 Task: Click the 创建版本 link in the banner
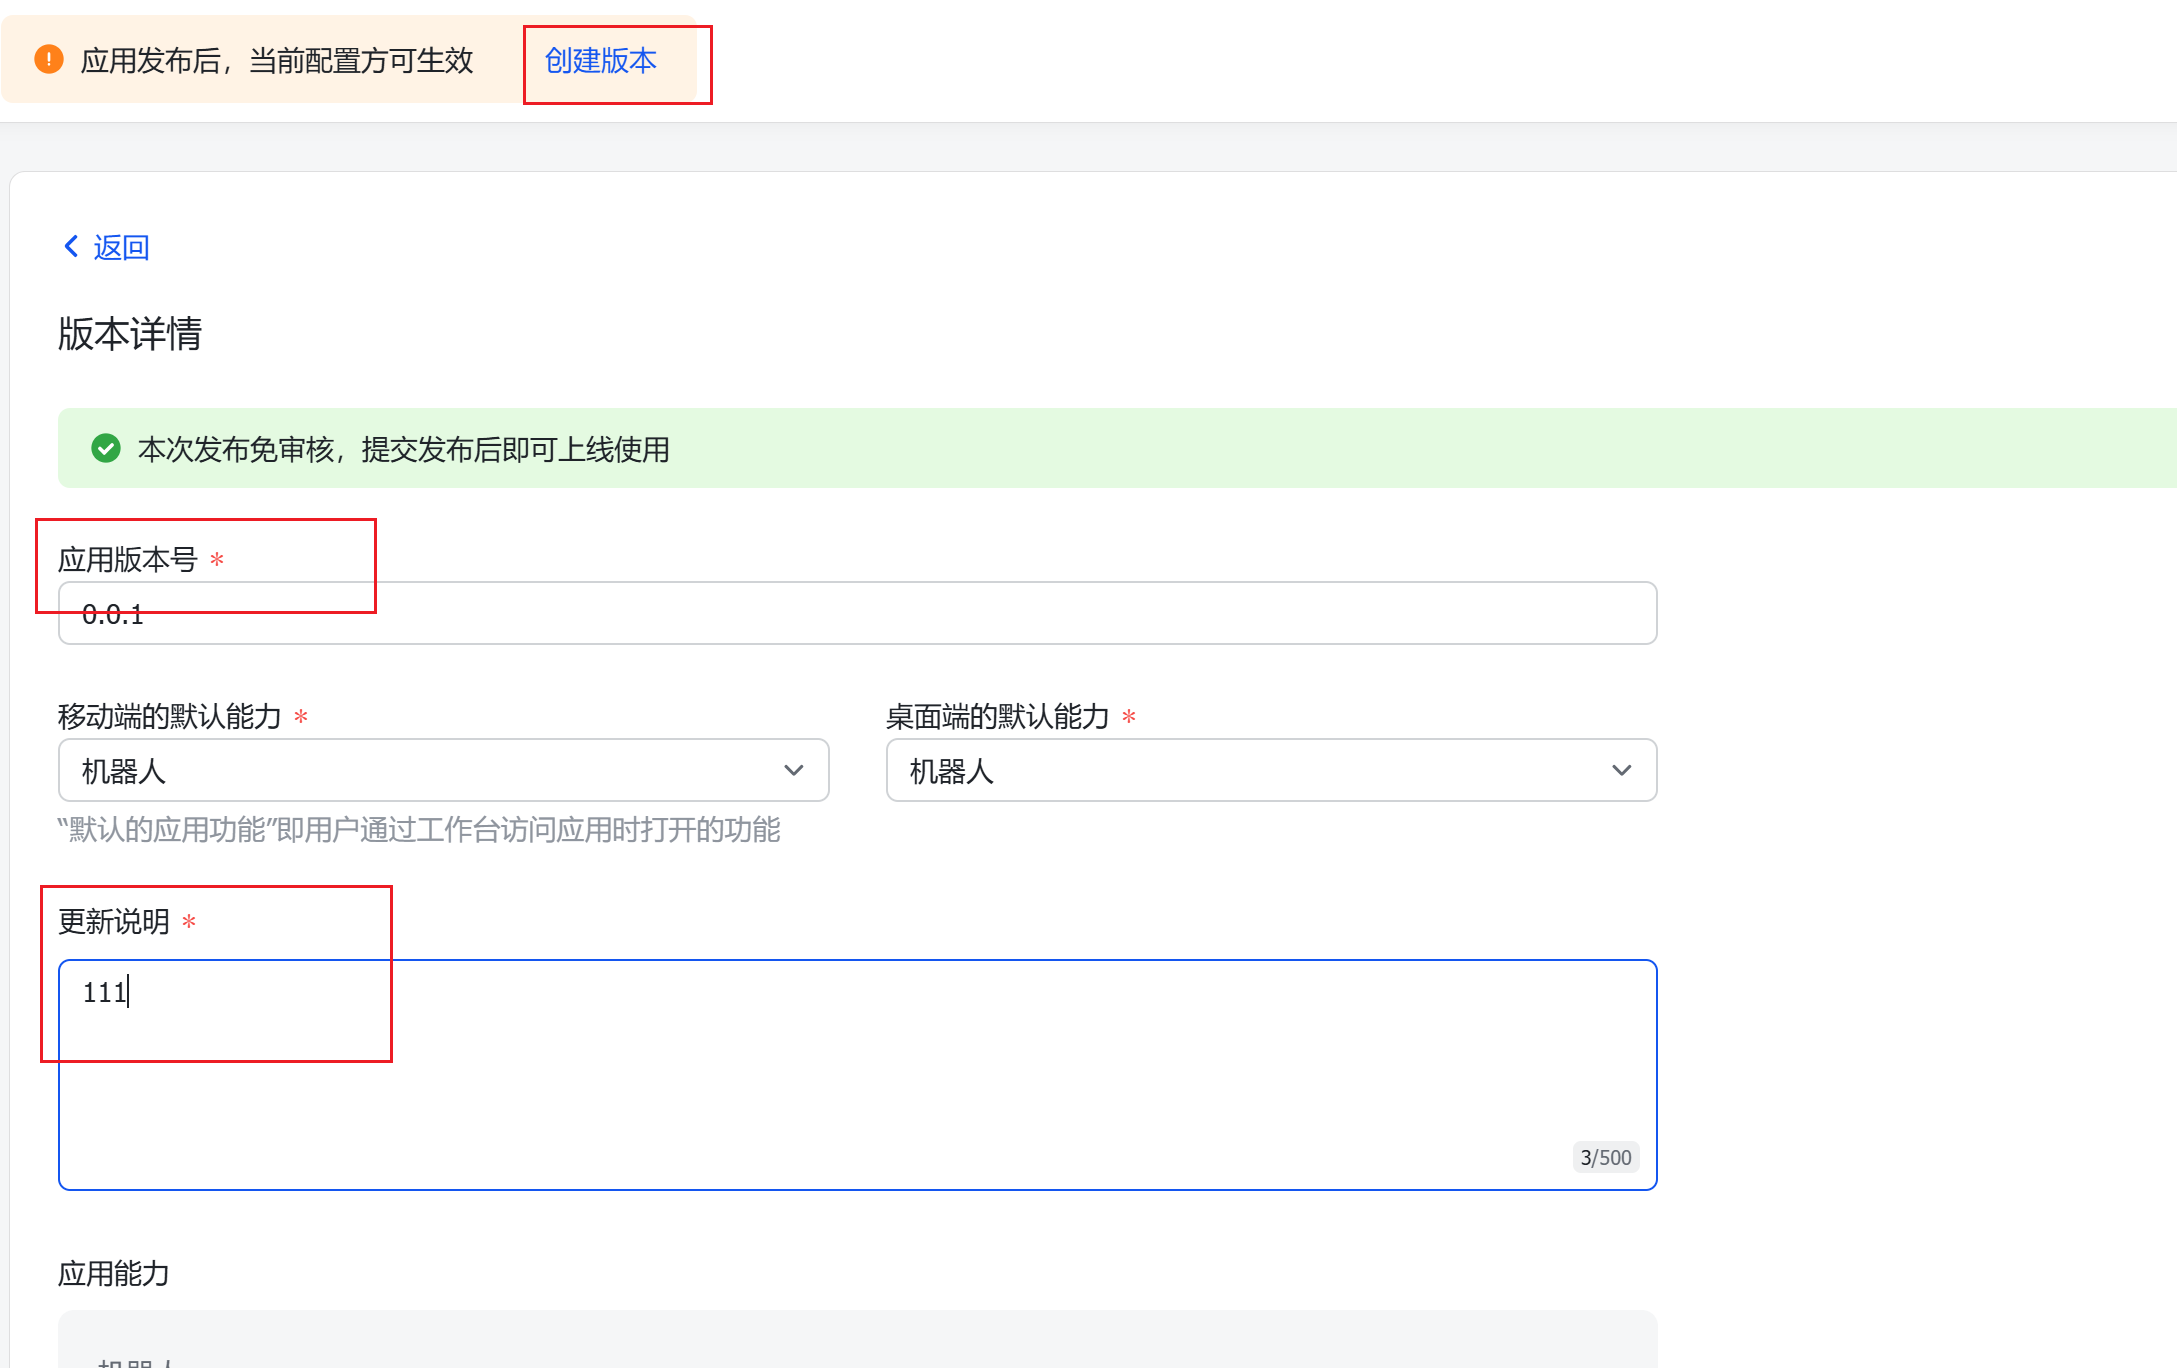tap(599, 60)
